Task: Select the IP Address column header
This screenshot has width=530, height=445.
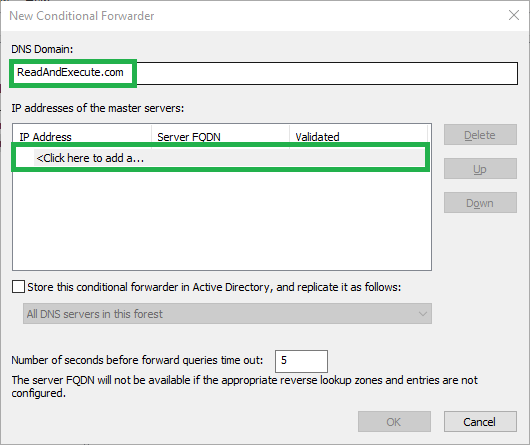Action: pos(82,137)
